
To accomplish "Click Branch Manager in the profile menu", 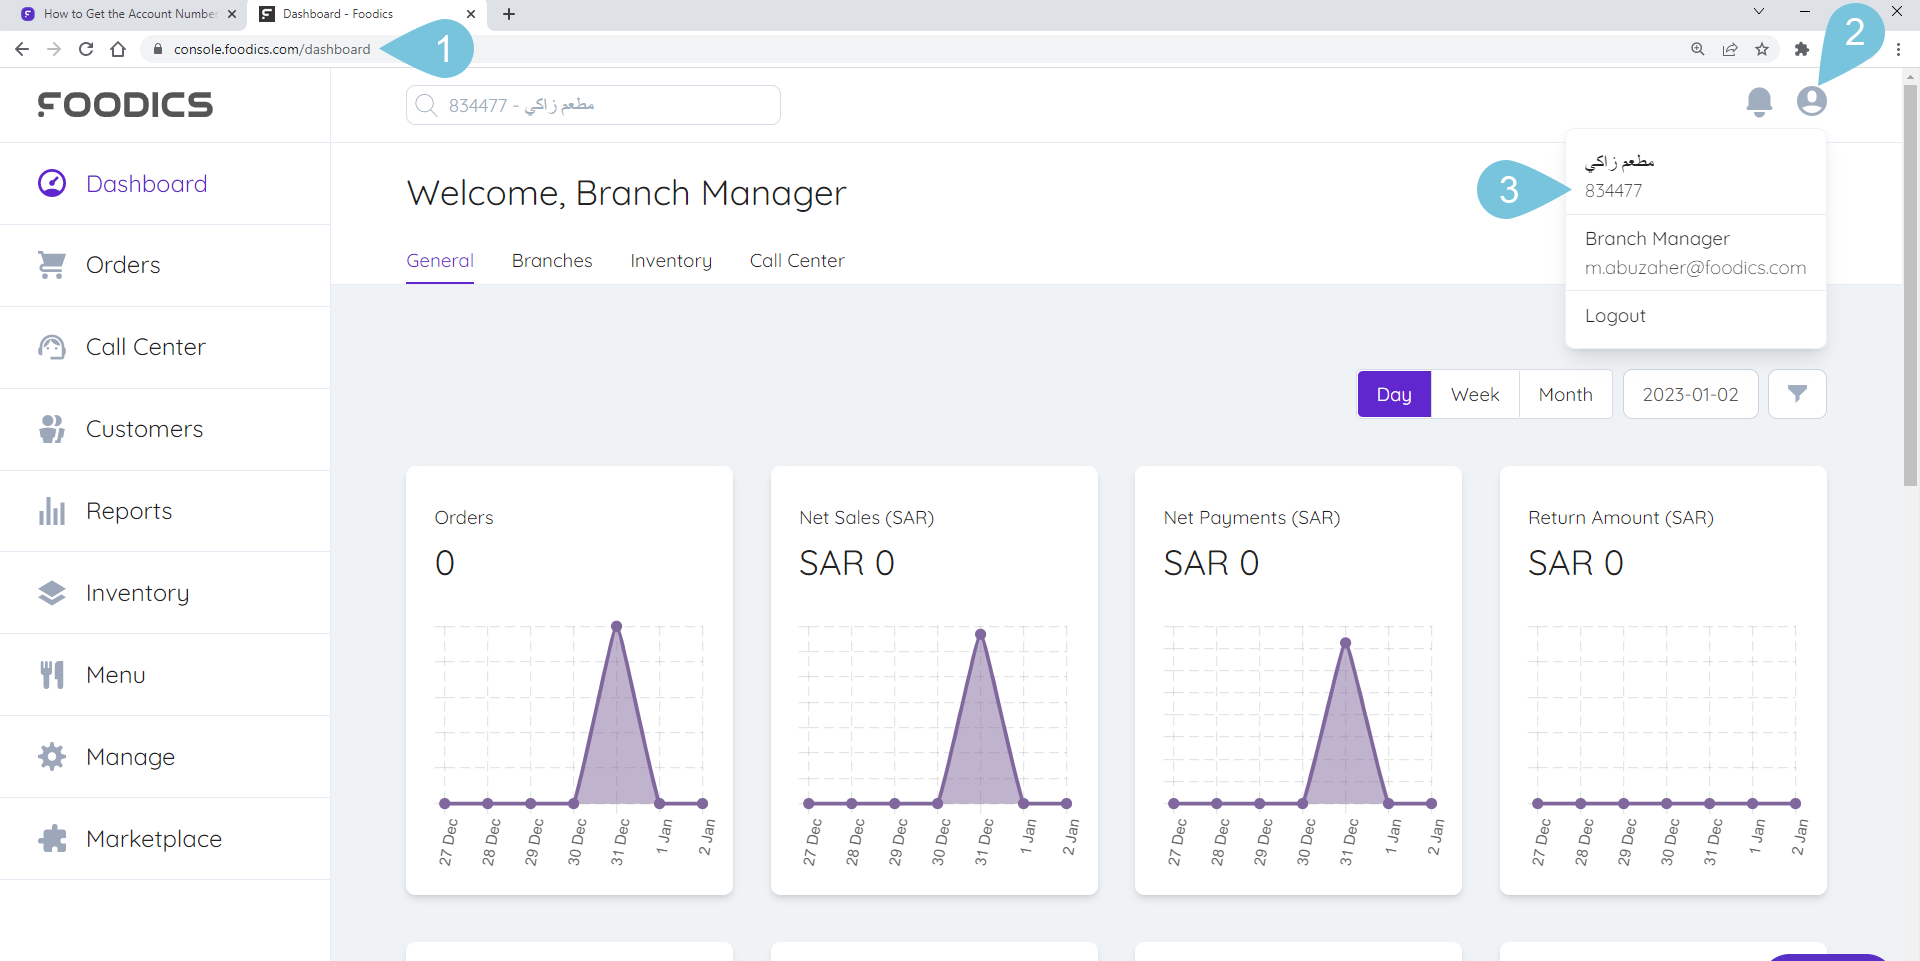I will 1657,239.
